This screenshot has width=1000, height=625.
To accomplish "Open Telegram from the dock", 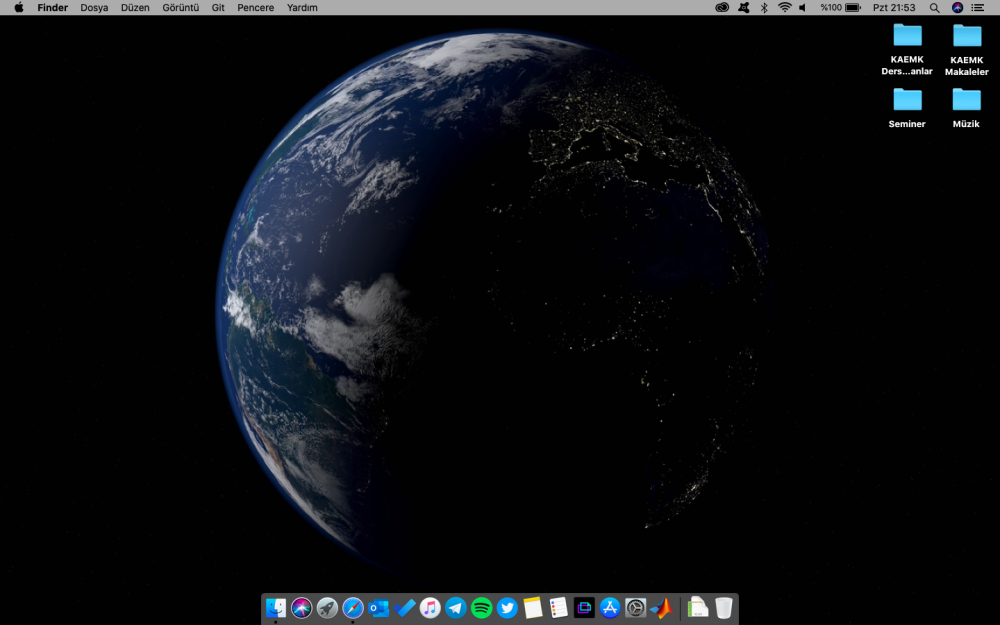I will (x=456, y=607).
